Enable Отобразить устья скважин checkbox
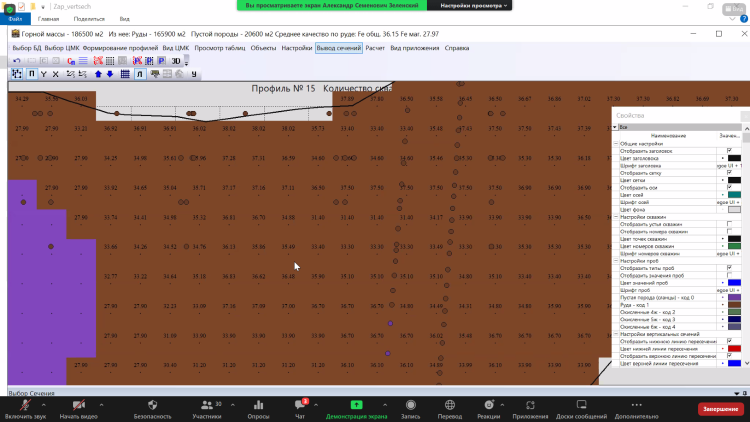The height and width of the screenshot is (422, 750). coord(729,224)
